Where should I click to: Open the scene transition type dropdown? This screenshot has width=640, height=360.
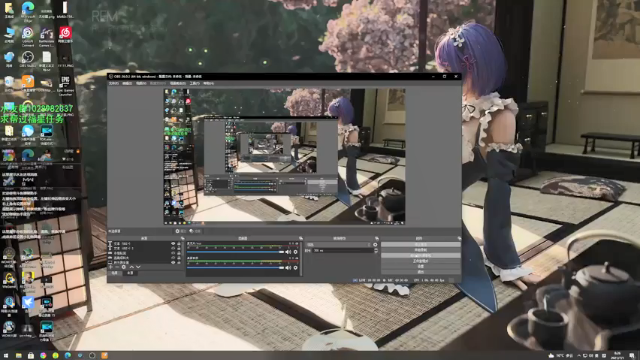pyautogui.click(x=339, y=244)
